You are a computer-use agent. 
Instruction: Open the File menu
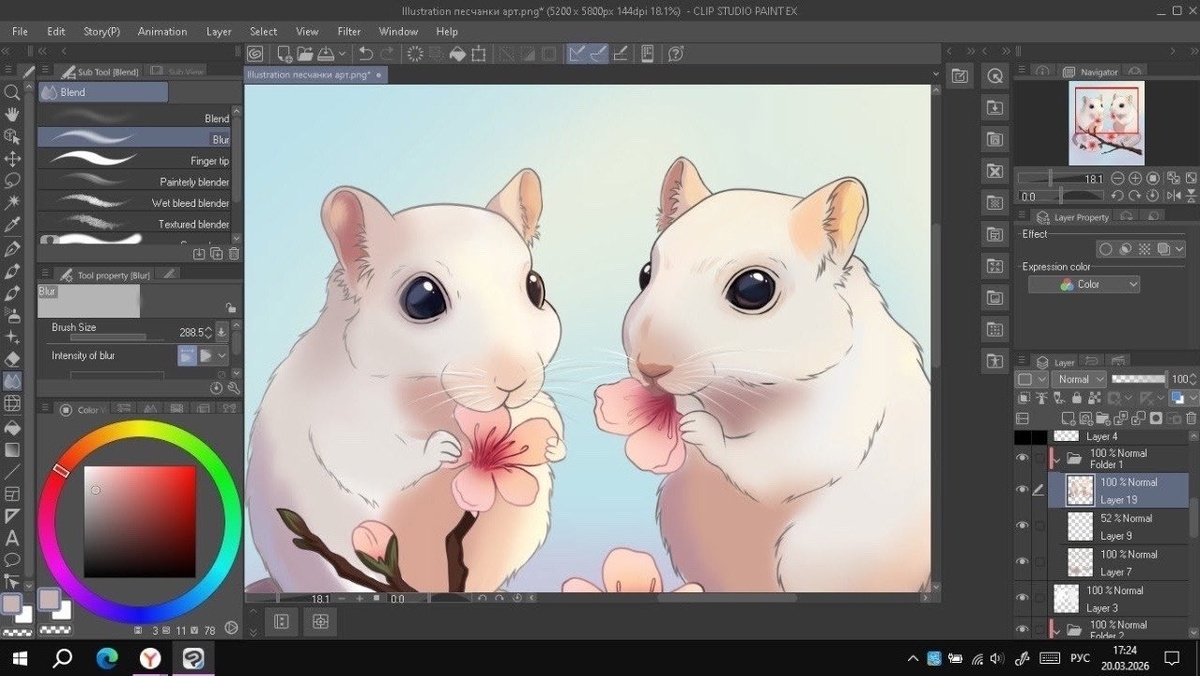coord(20,31)
